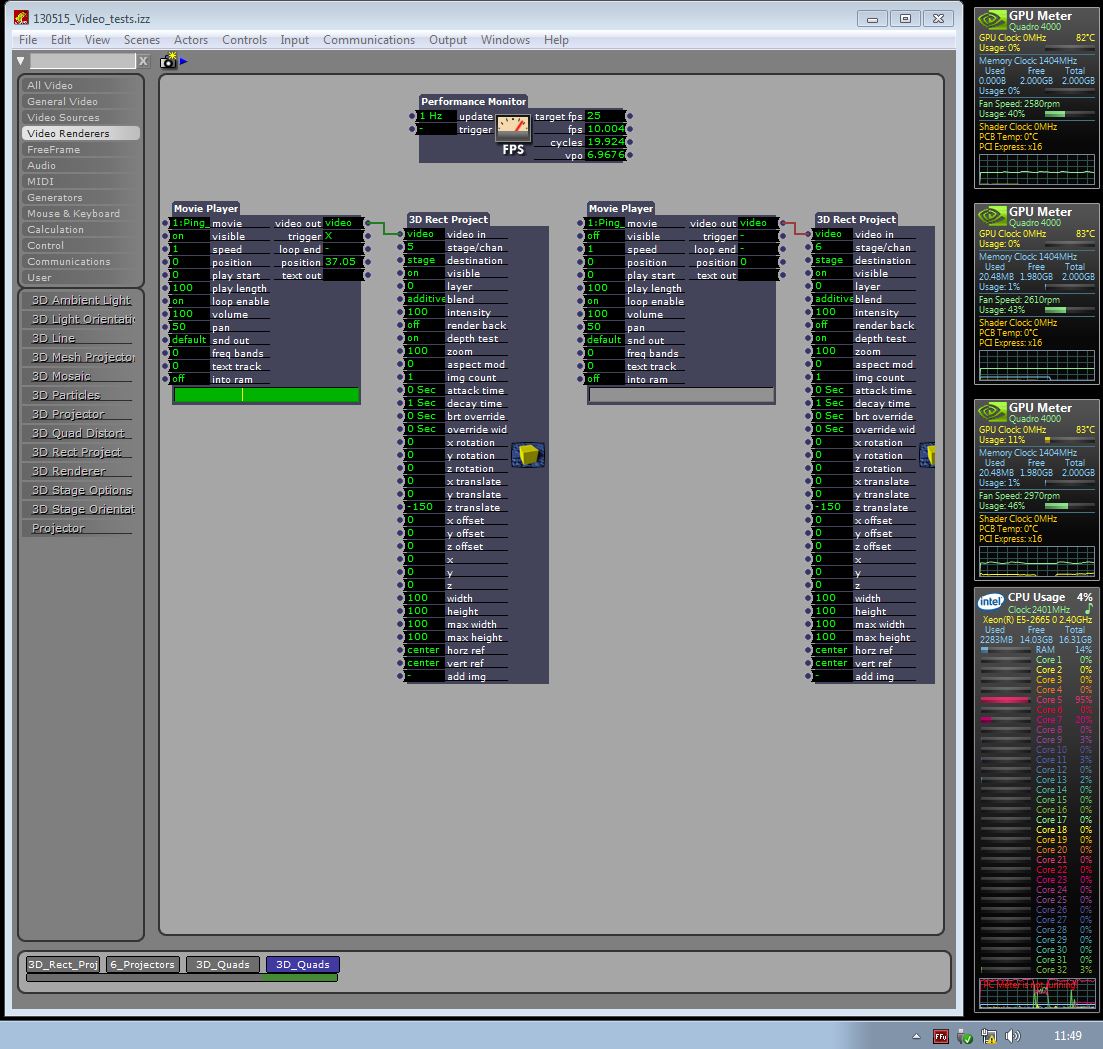Viewport: 1103px width, 1049px height.
Task: Choose the 3D Particles actor
Action: [x=78, y=395]
